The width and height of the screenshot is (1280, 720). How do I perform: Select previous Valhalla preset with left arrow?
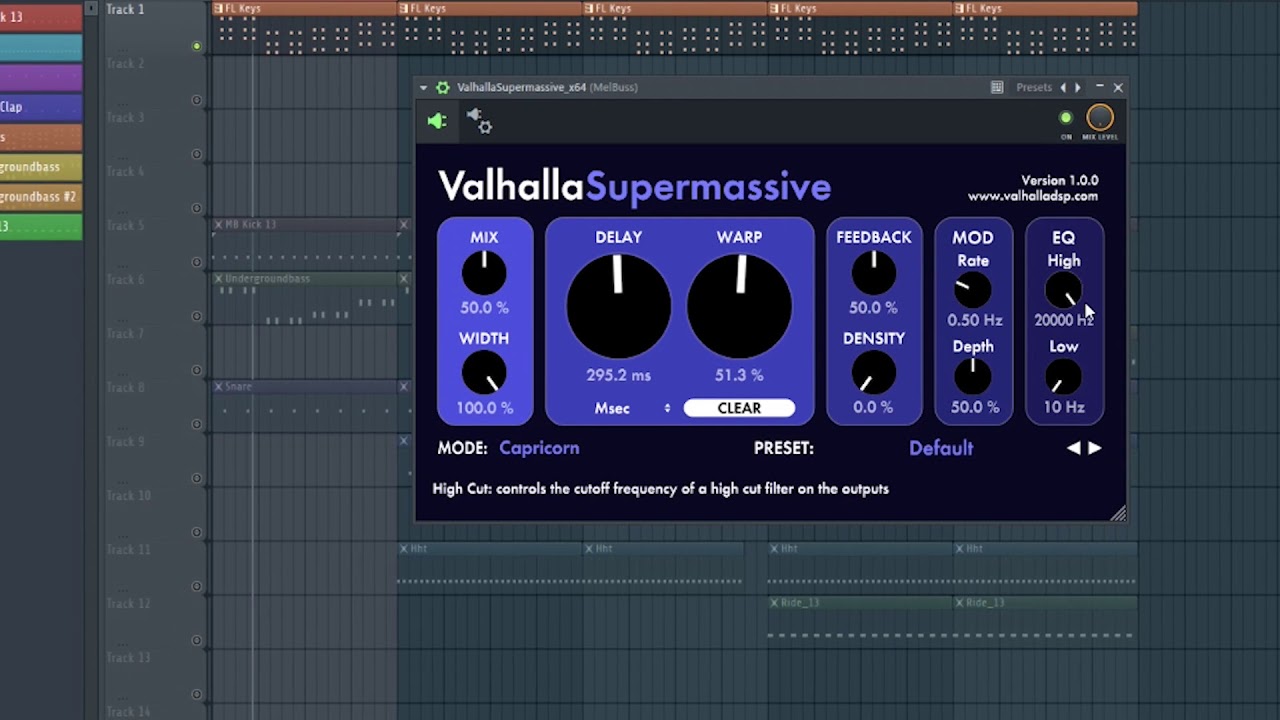(1073, 448)
